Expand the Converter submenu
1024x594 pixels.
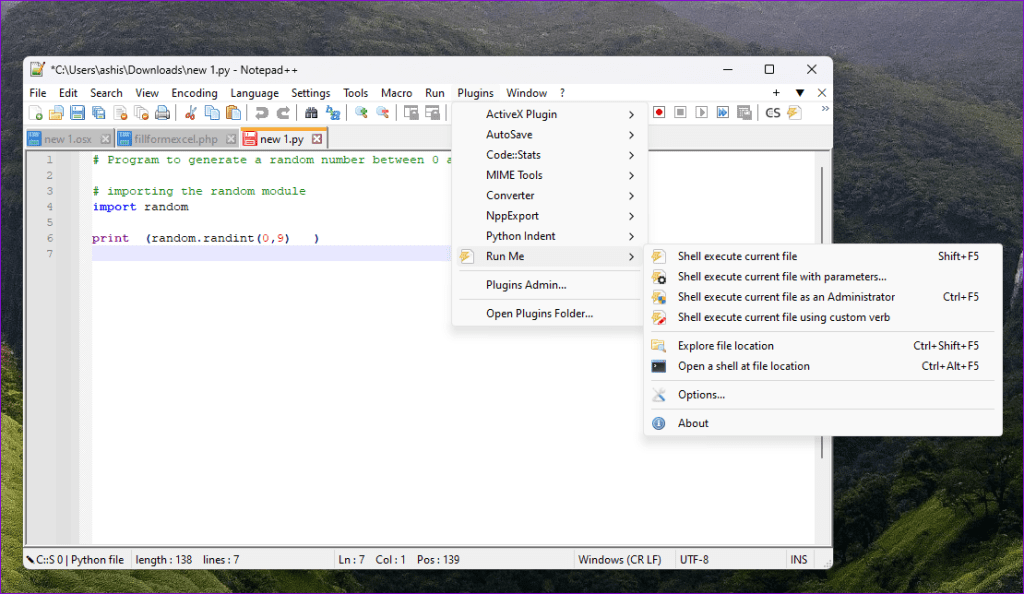(549, 195)
